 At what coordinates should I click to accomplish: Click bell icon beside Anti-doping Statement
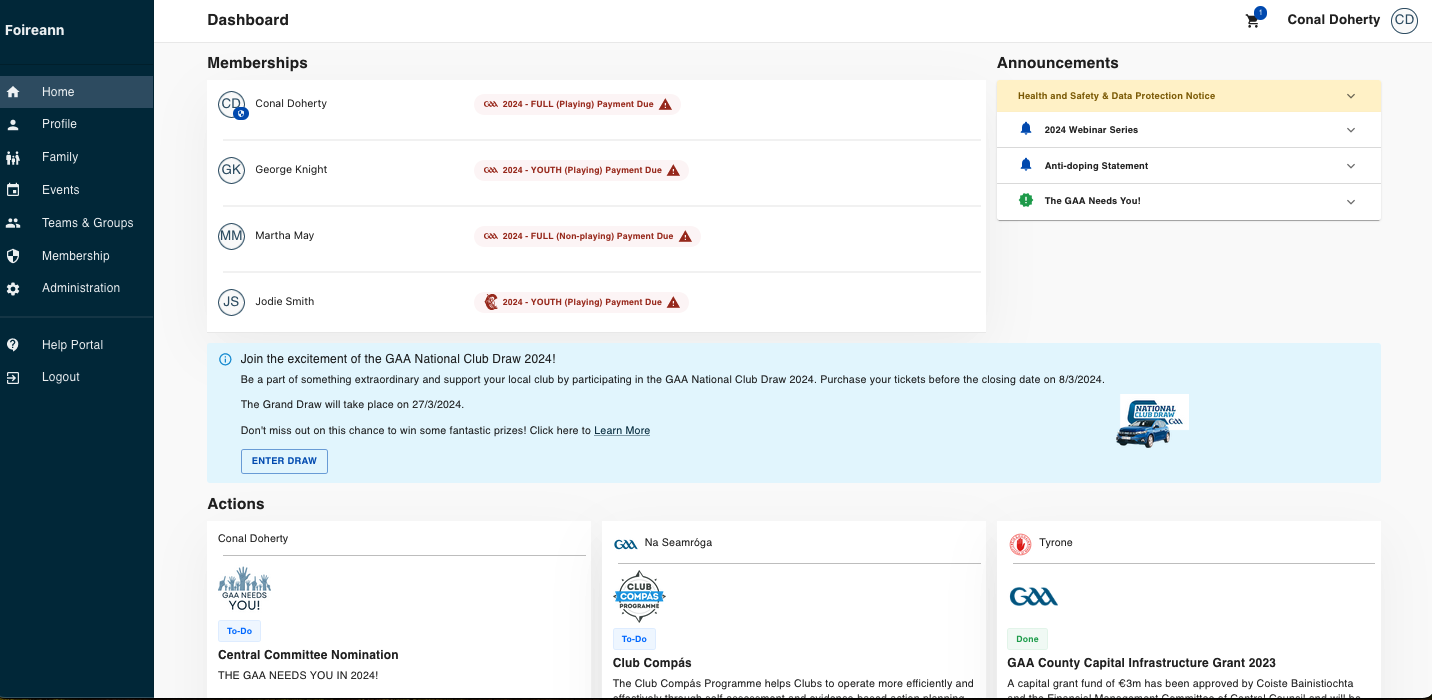point(1025,165)
